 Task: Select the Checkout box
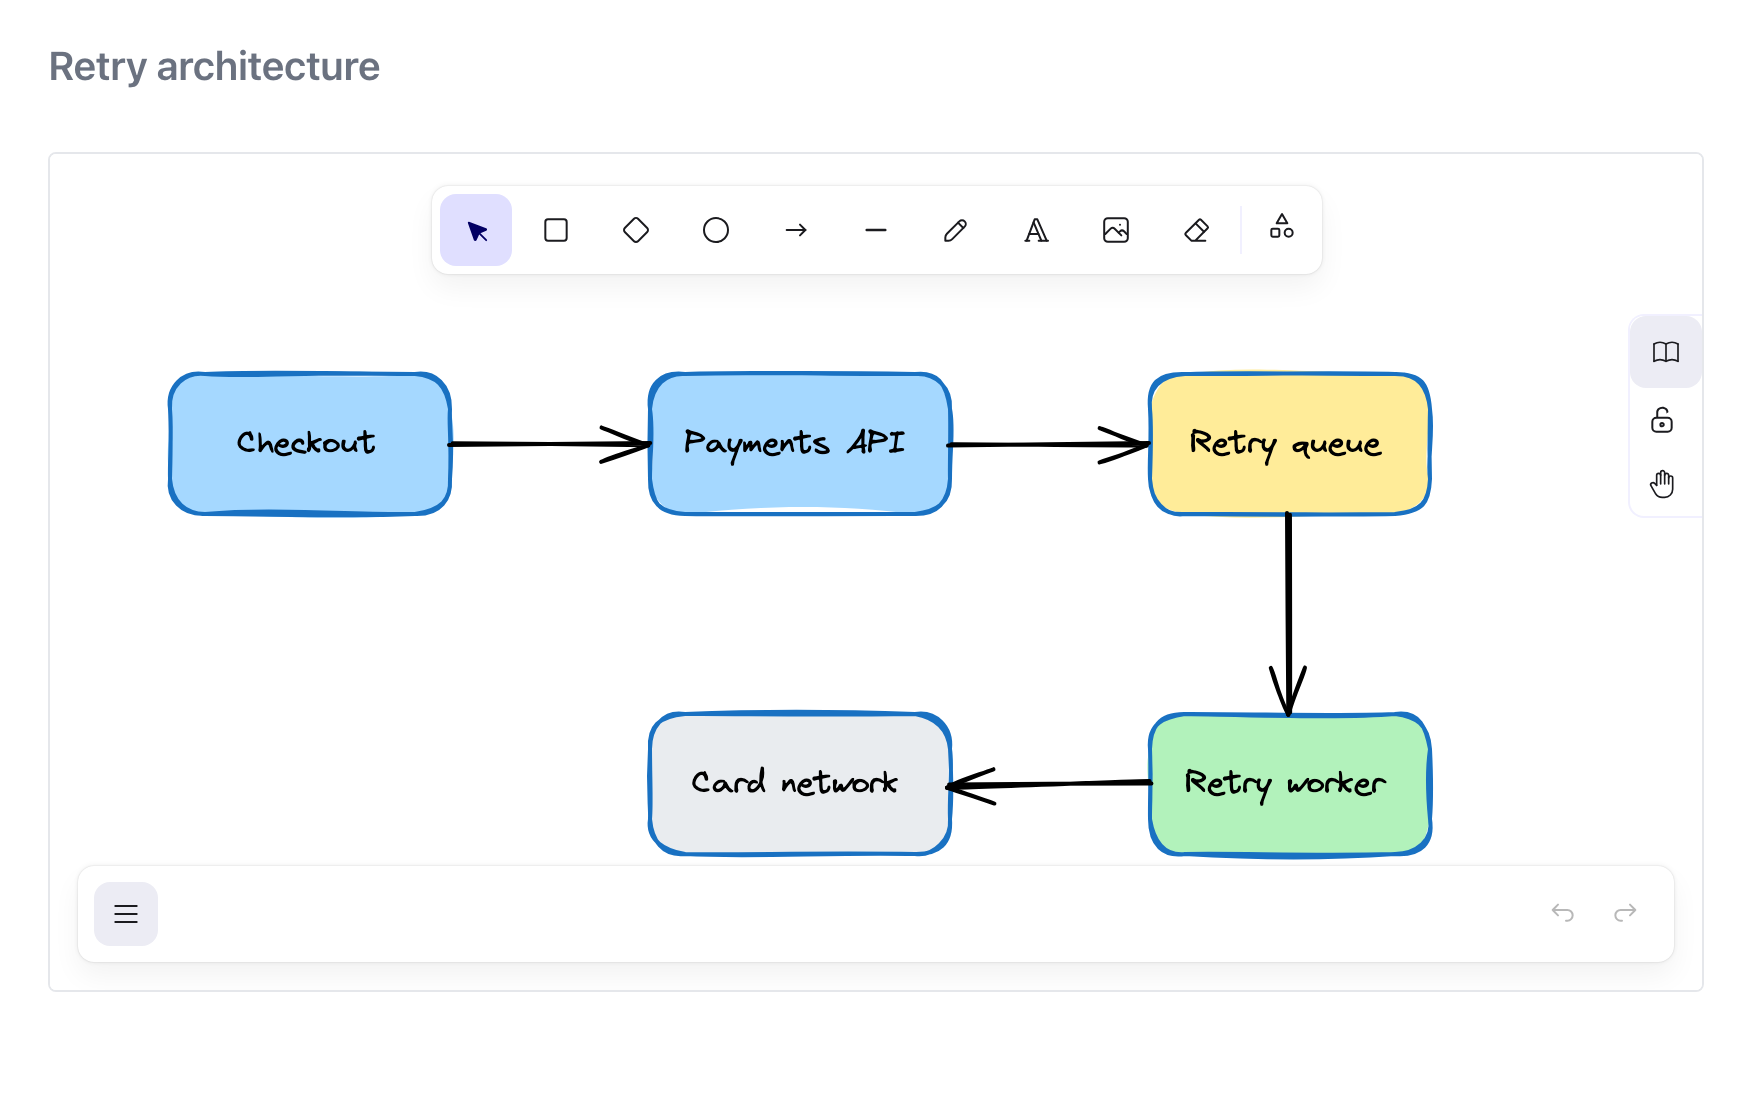(x=310, y=444)
